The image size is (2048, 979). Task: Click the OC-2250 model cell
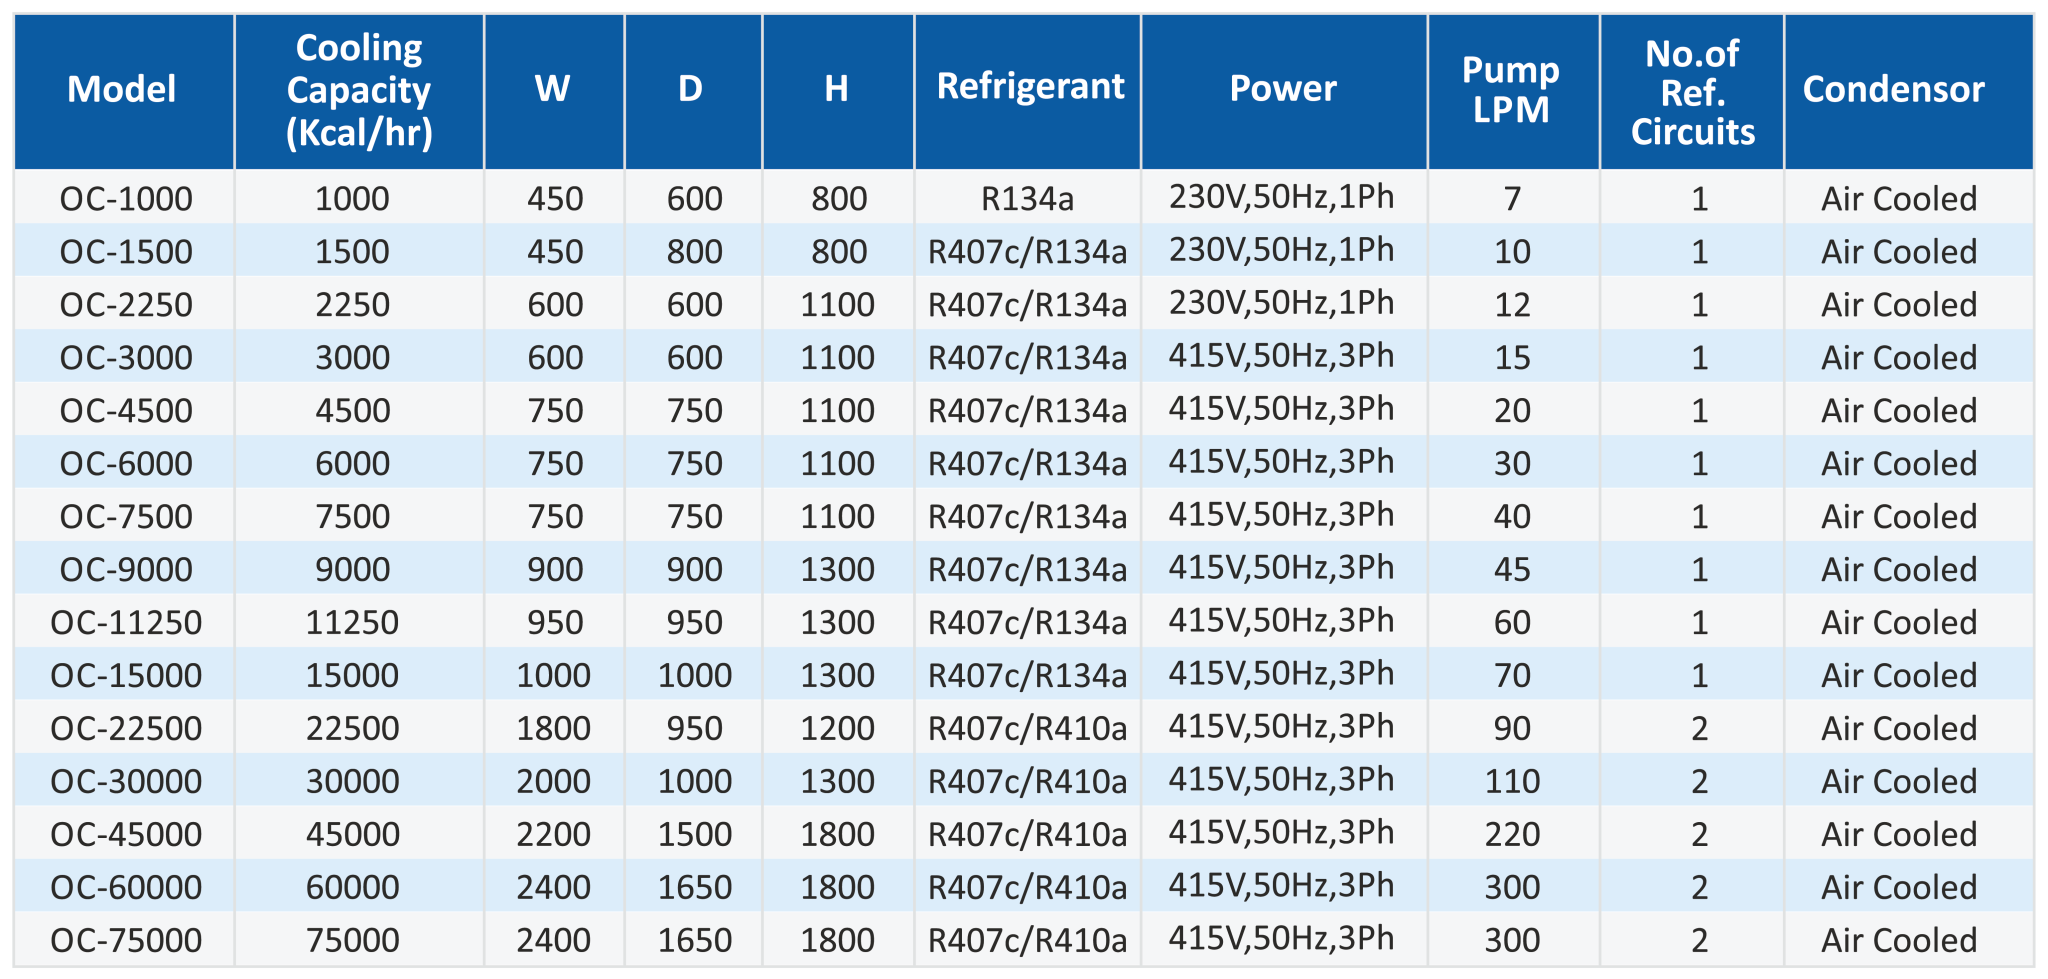[126, 305]
